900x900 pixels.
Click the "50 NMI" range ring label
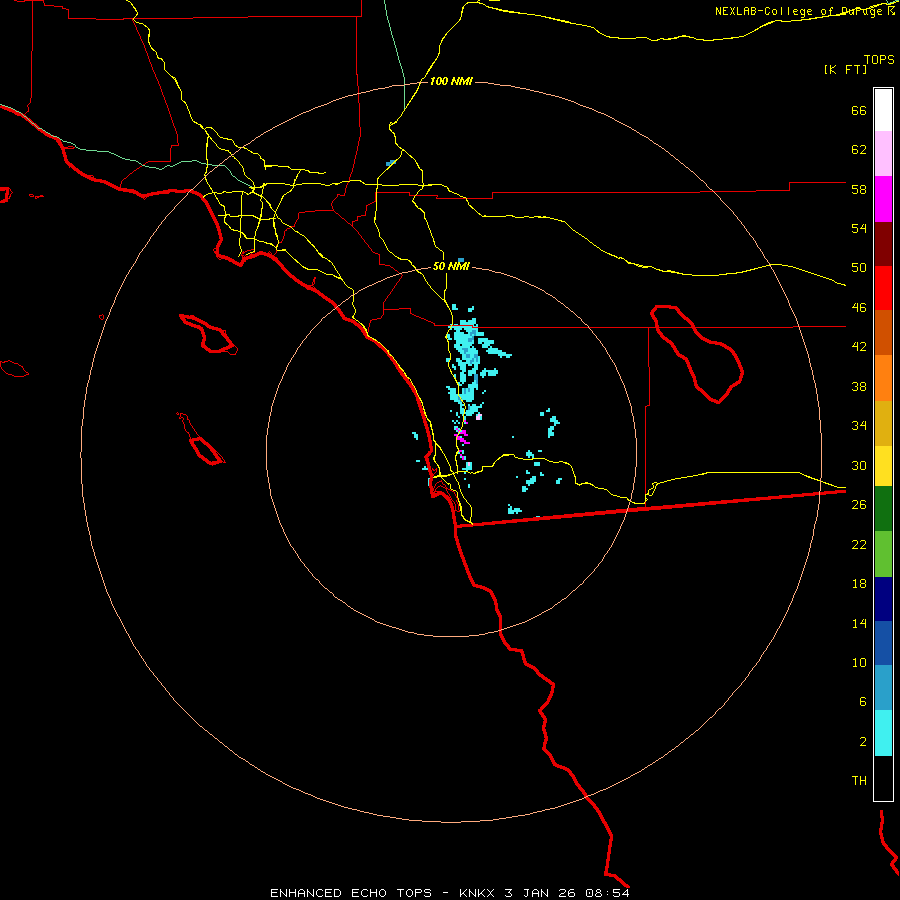[451, 266]
